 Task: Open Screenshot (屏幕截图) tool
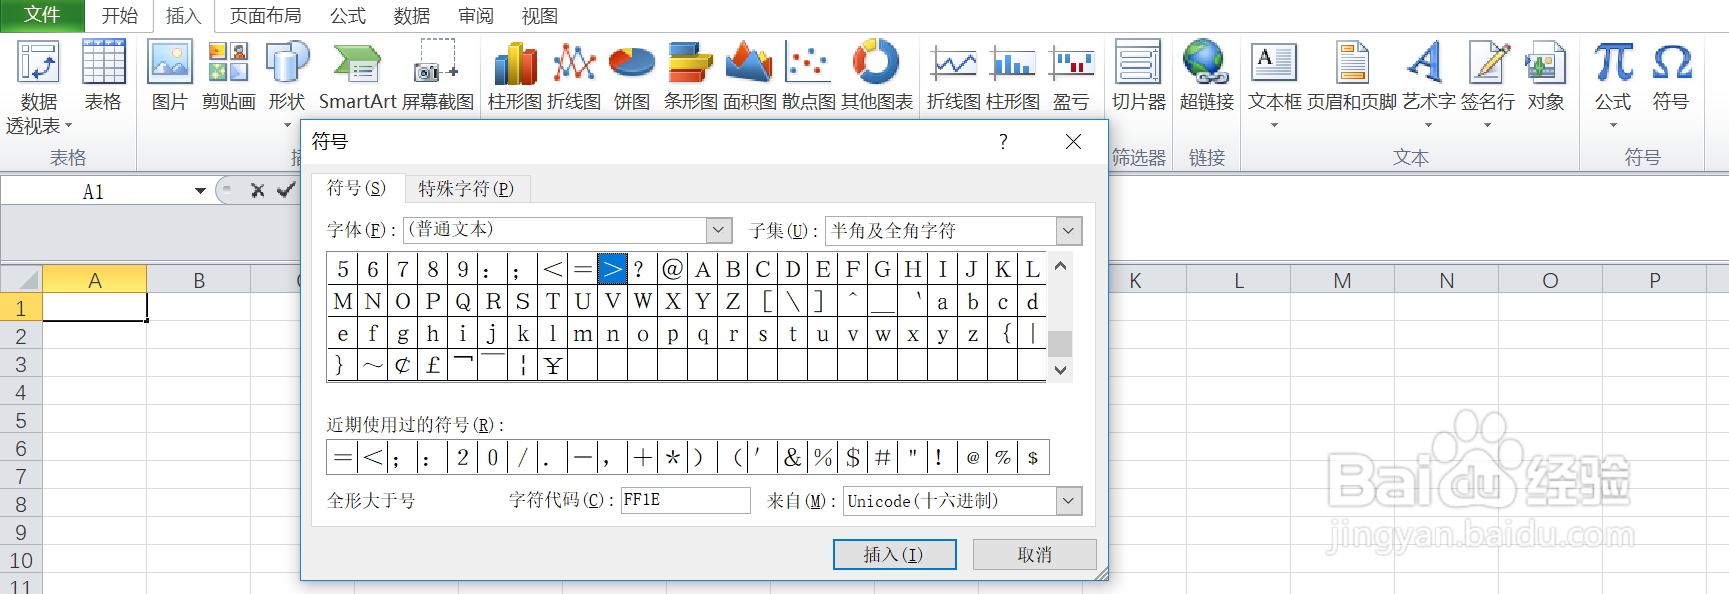point(437,75)
